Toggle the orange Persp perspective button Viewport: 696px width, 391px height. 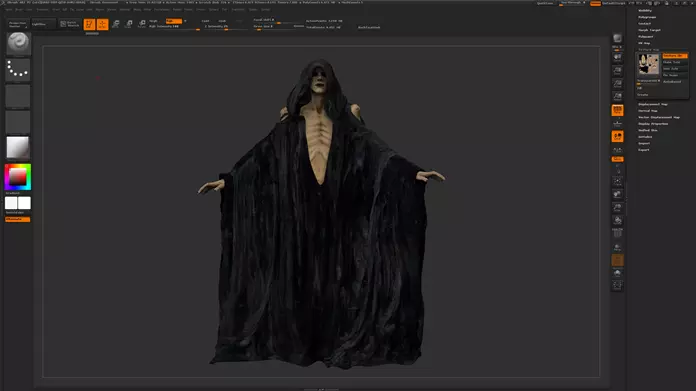point(617,110)
